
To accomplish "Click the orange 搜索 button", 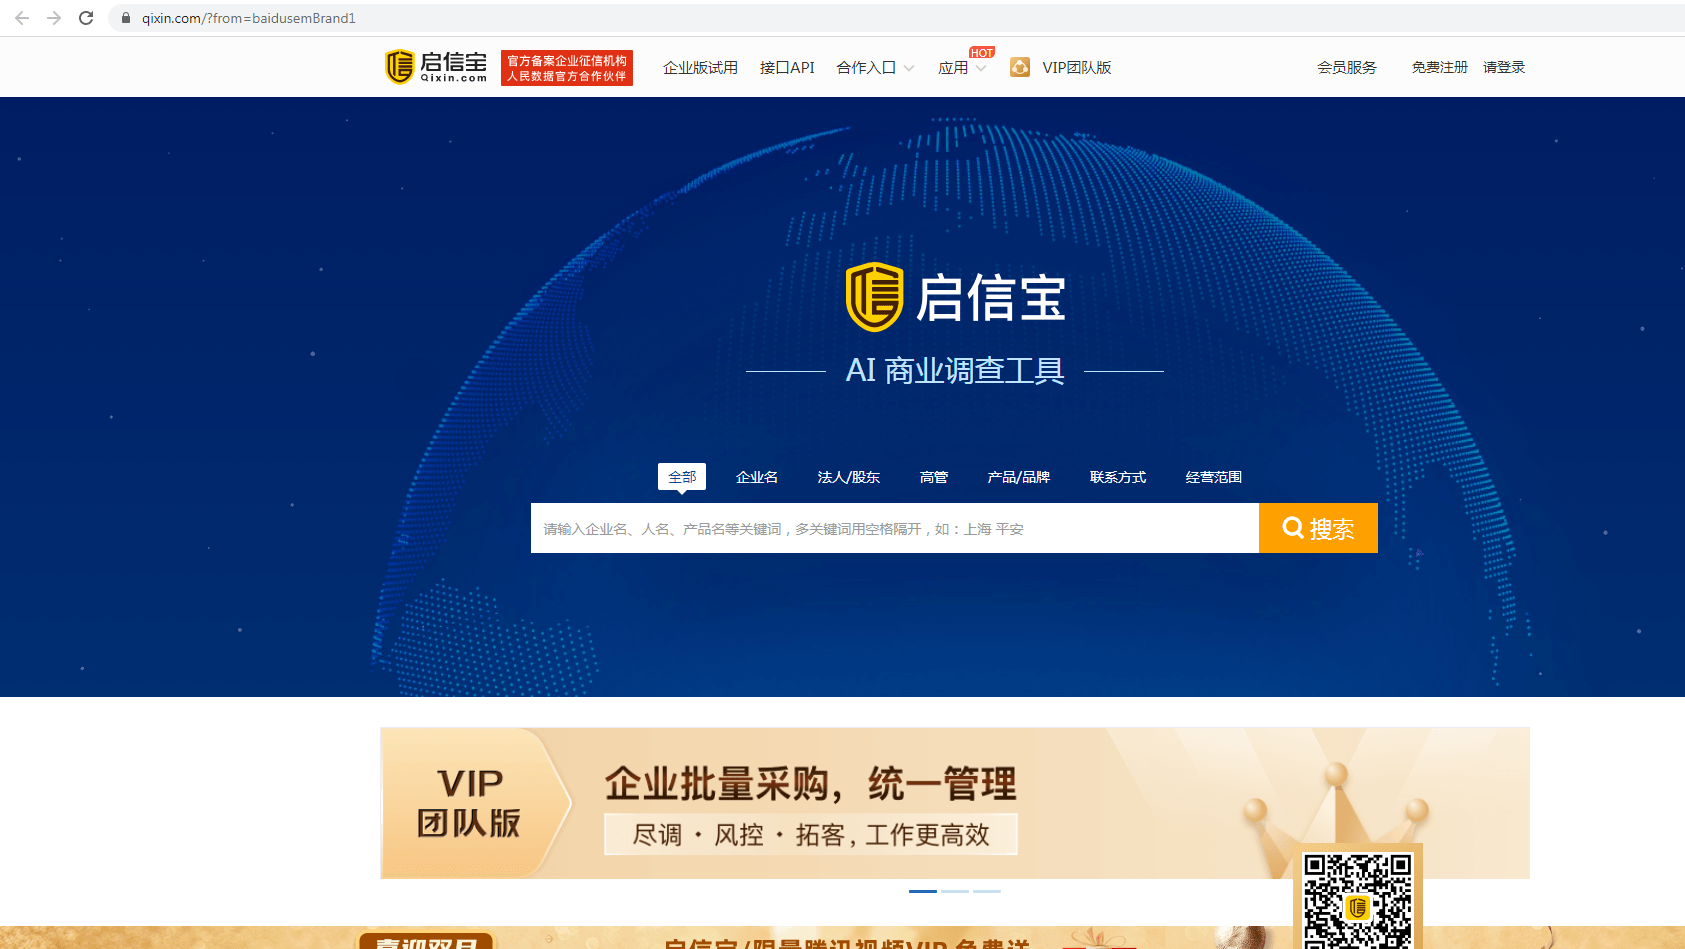I will click(1318, 528).
